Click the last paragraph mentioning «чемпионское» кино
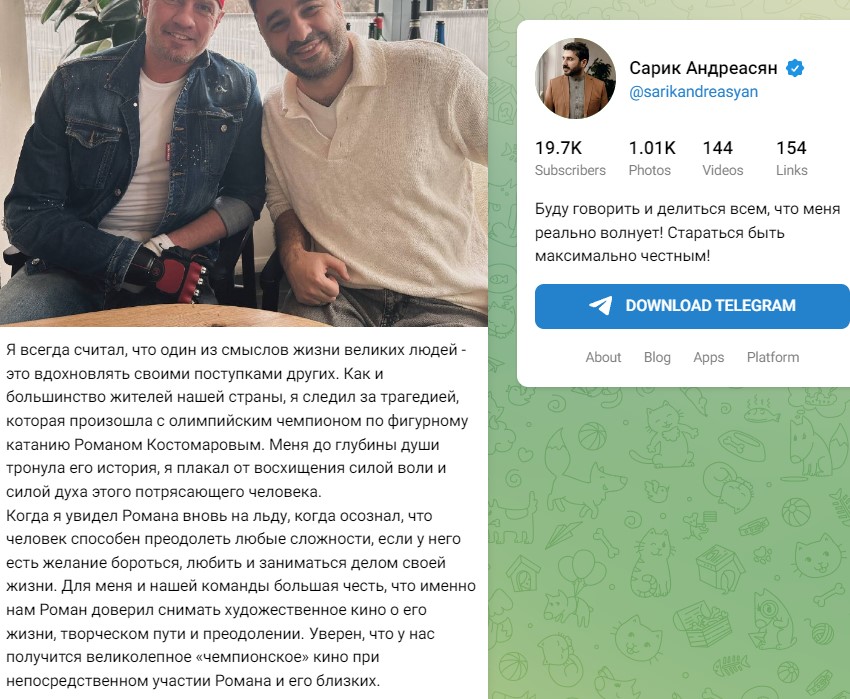Image resolution: width=850 pixels, height=699 pixels. pyautogui.click(x=239, y=598)
